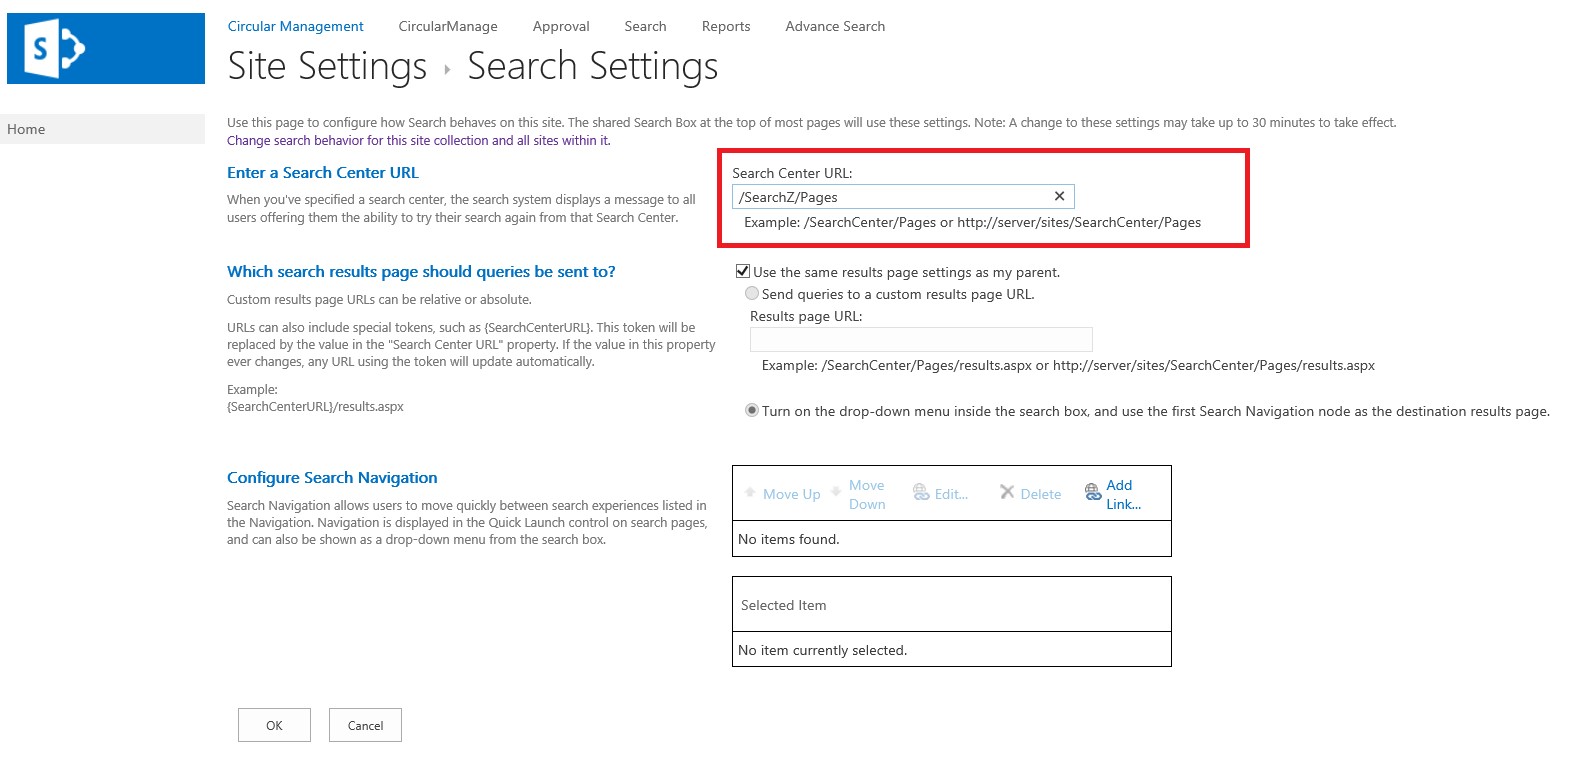Click the 'Search Center URL:' label
1570x760 pixels.
[792, 173]
